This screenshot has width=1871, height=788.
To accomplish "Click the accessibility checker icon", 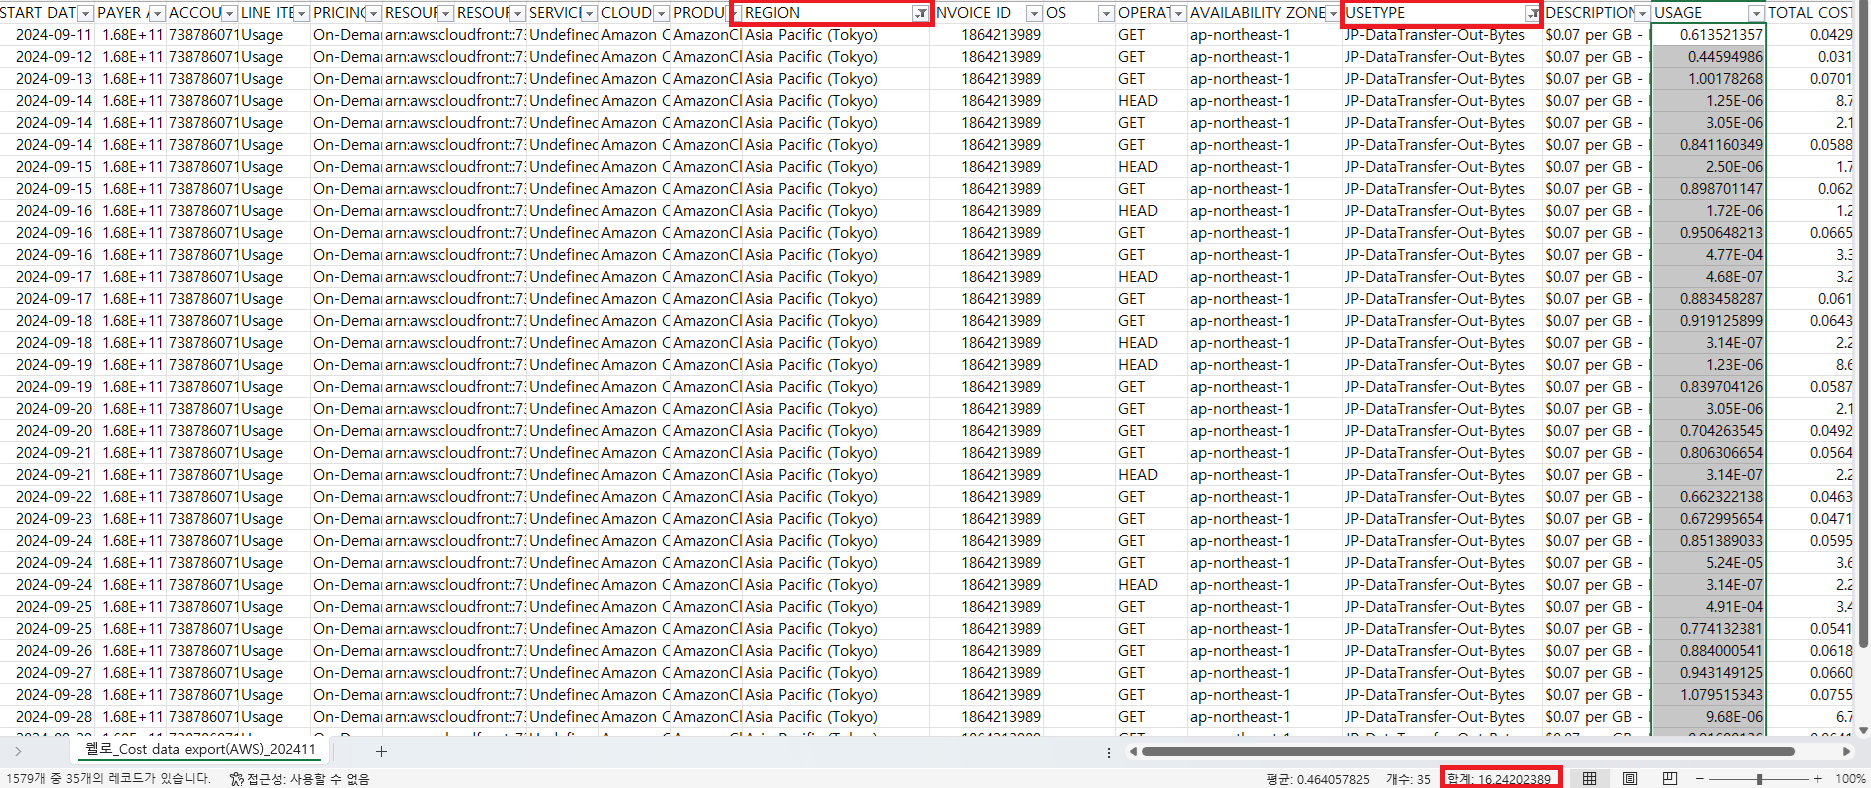I will (236, 779).
